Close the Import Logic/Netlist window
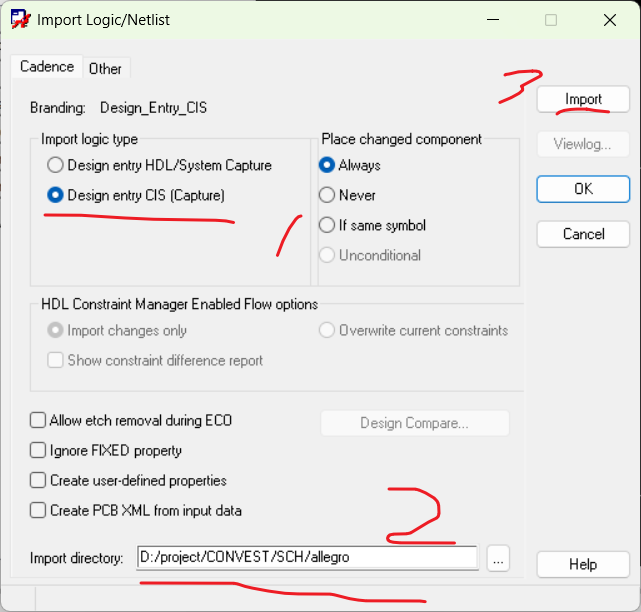641x612 pixels. tap(610, 20)
